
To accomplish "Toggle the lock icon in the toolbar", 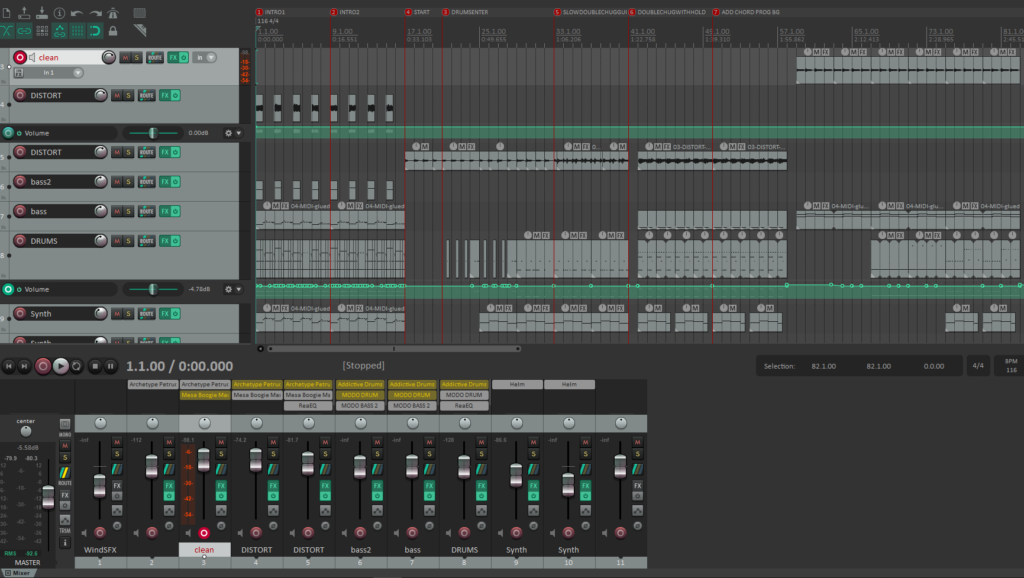I will 113,31.
